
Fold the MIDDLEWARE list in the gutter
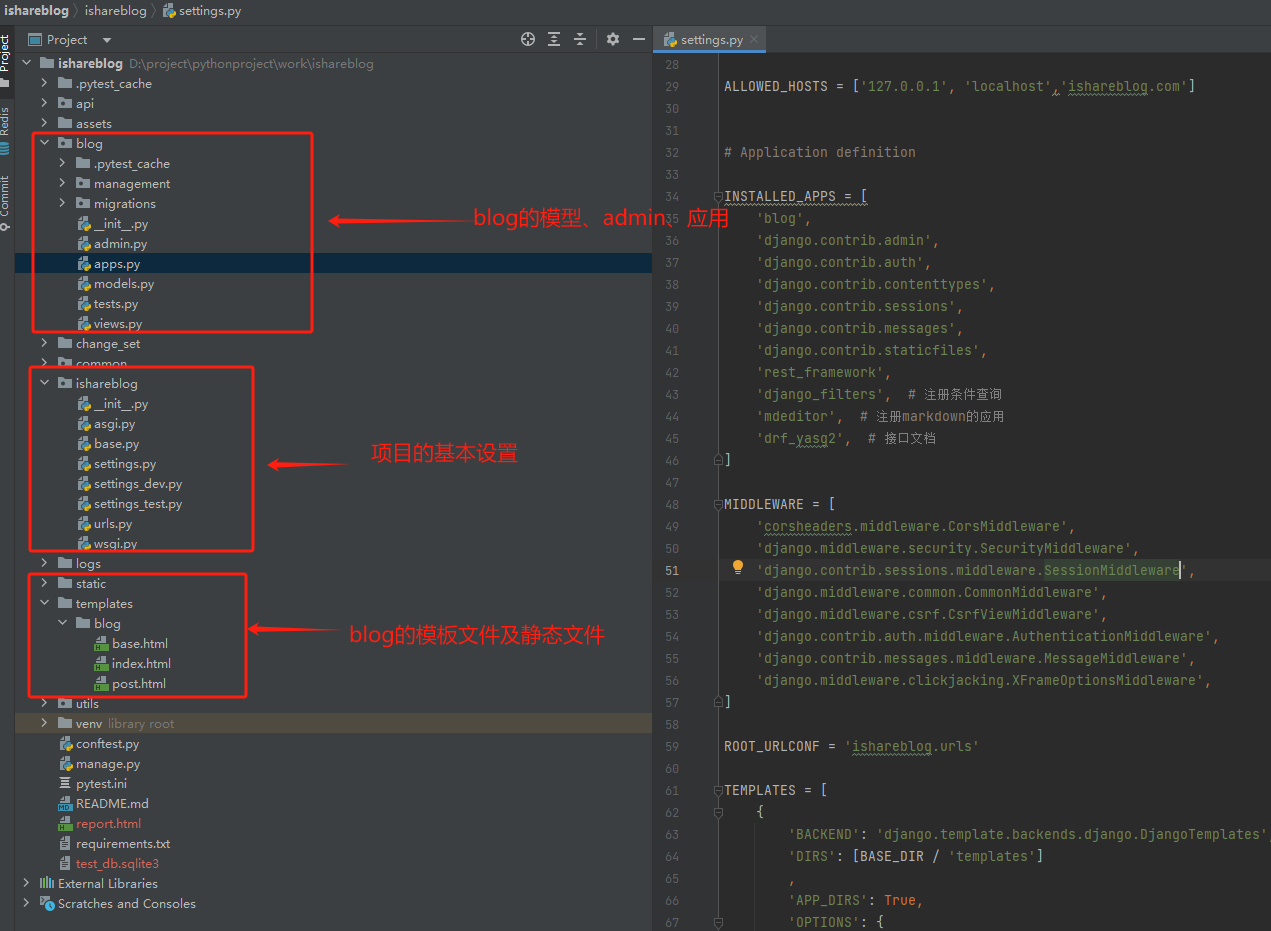pos(717,504)
